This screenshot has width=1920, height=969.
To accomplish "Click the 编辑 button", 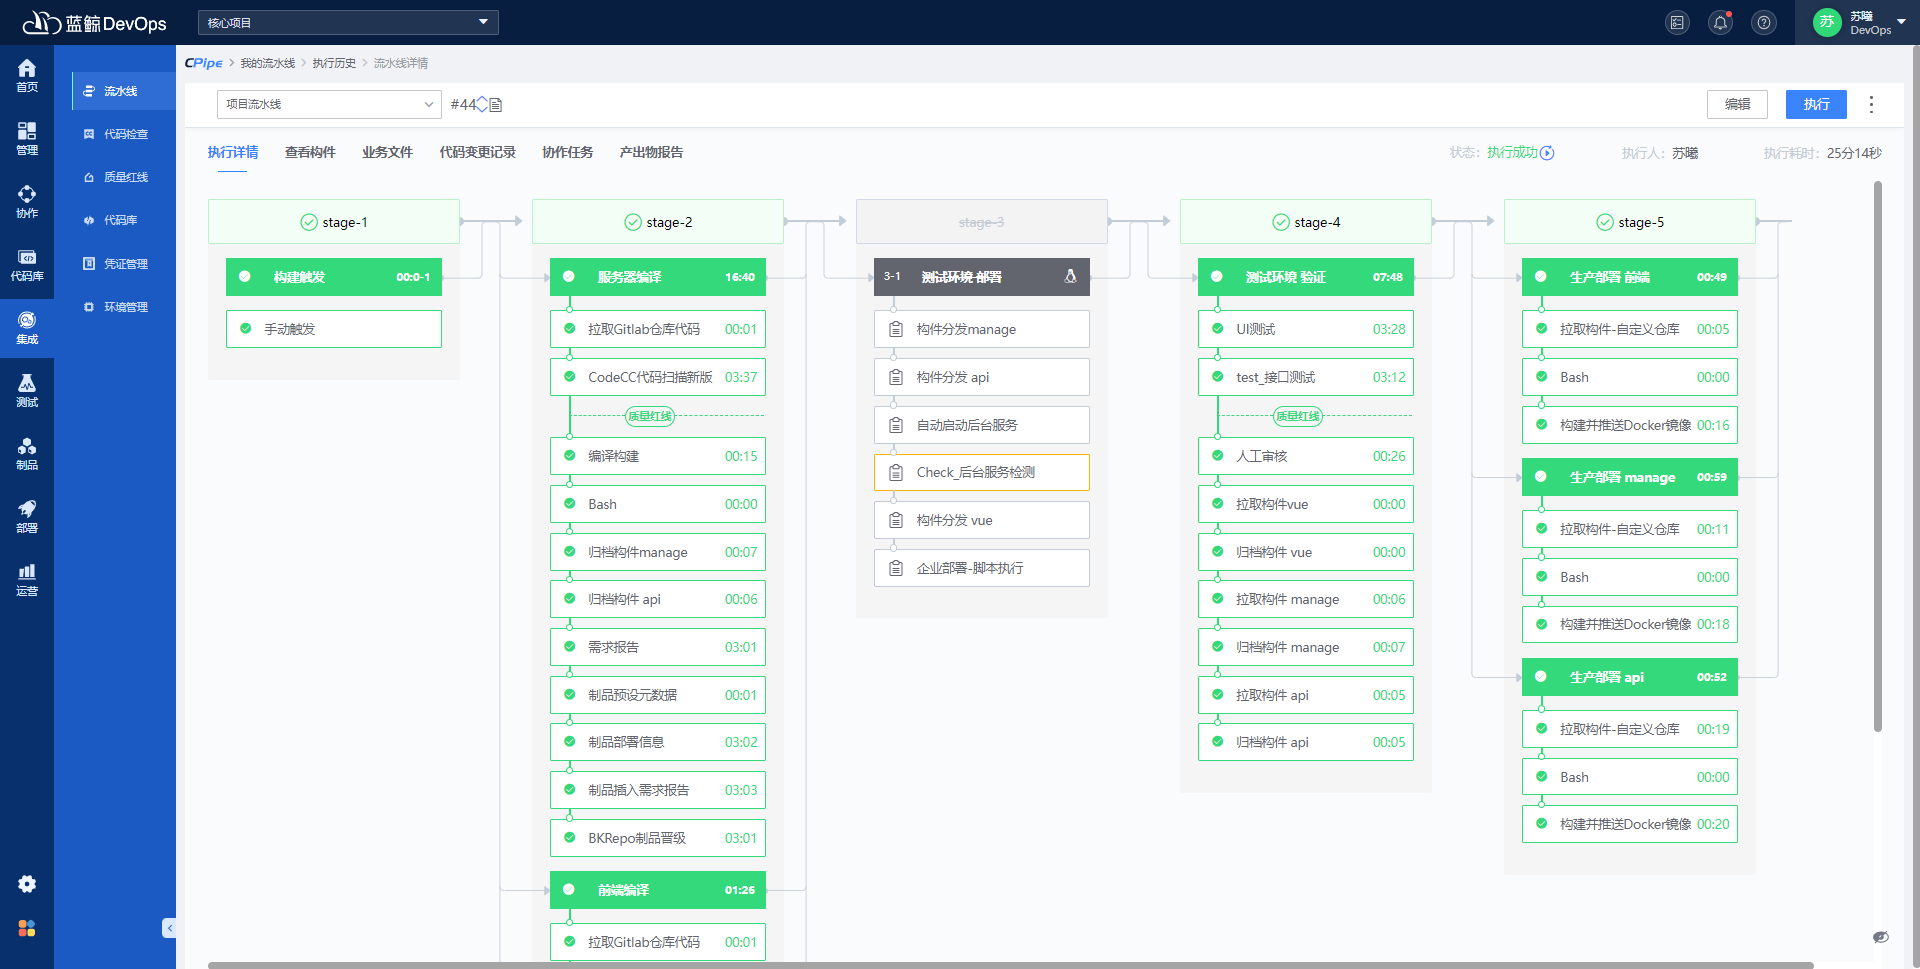I will 1737,104.
